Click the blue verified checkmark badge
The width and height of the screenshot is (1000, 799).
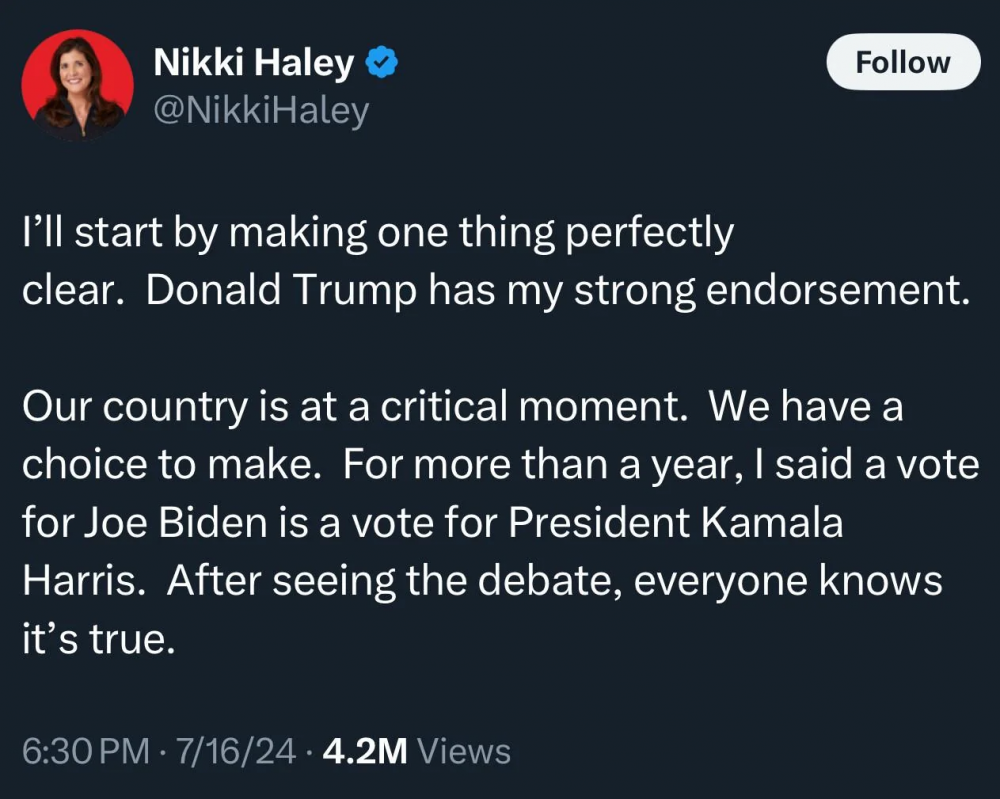[x=382, y=64]
